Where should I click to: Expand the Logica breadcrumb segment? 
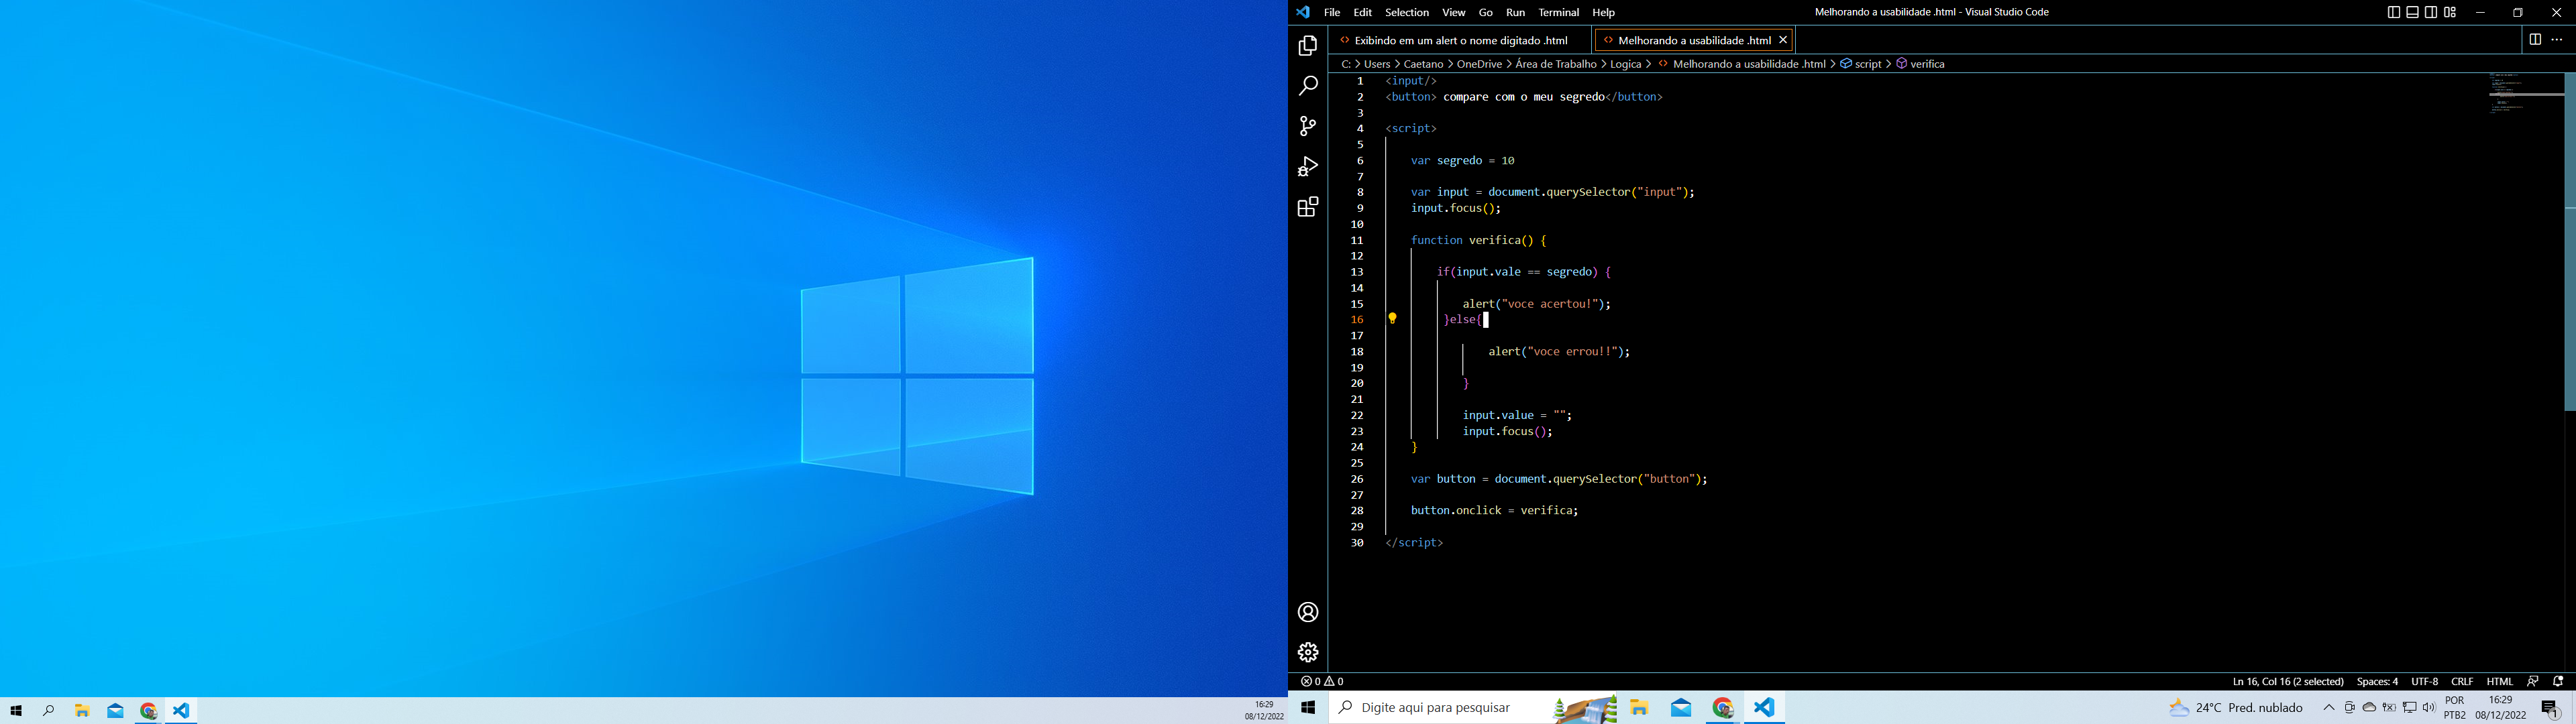coord(1625,64)
